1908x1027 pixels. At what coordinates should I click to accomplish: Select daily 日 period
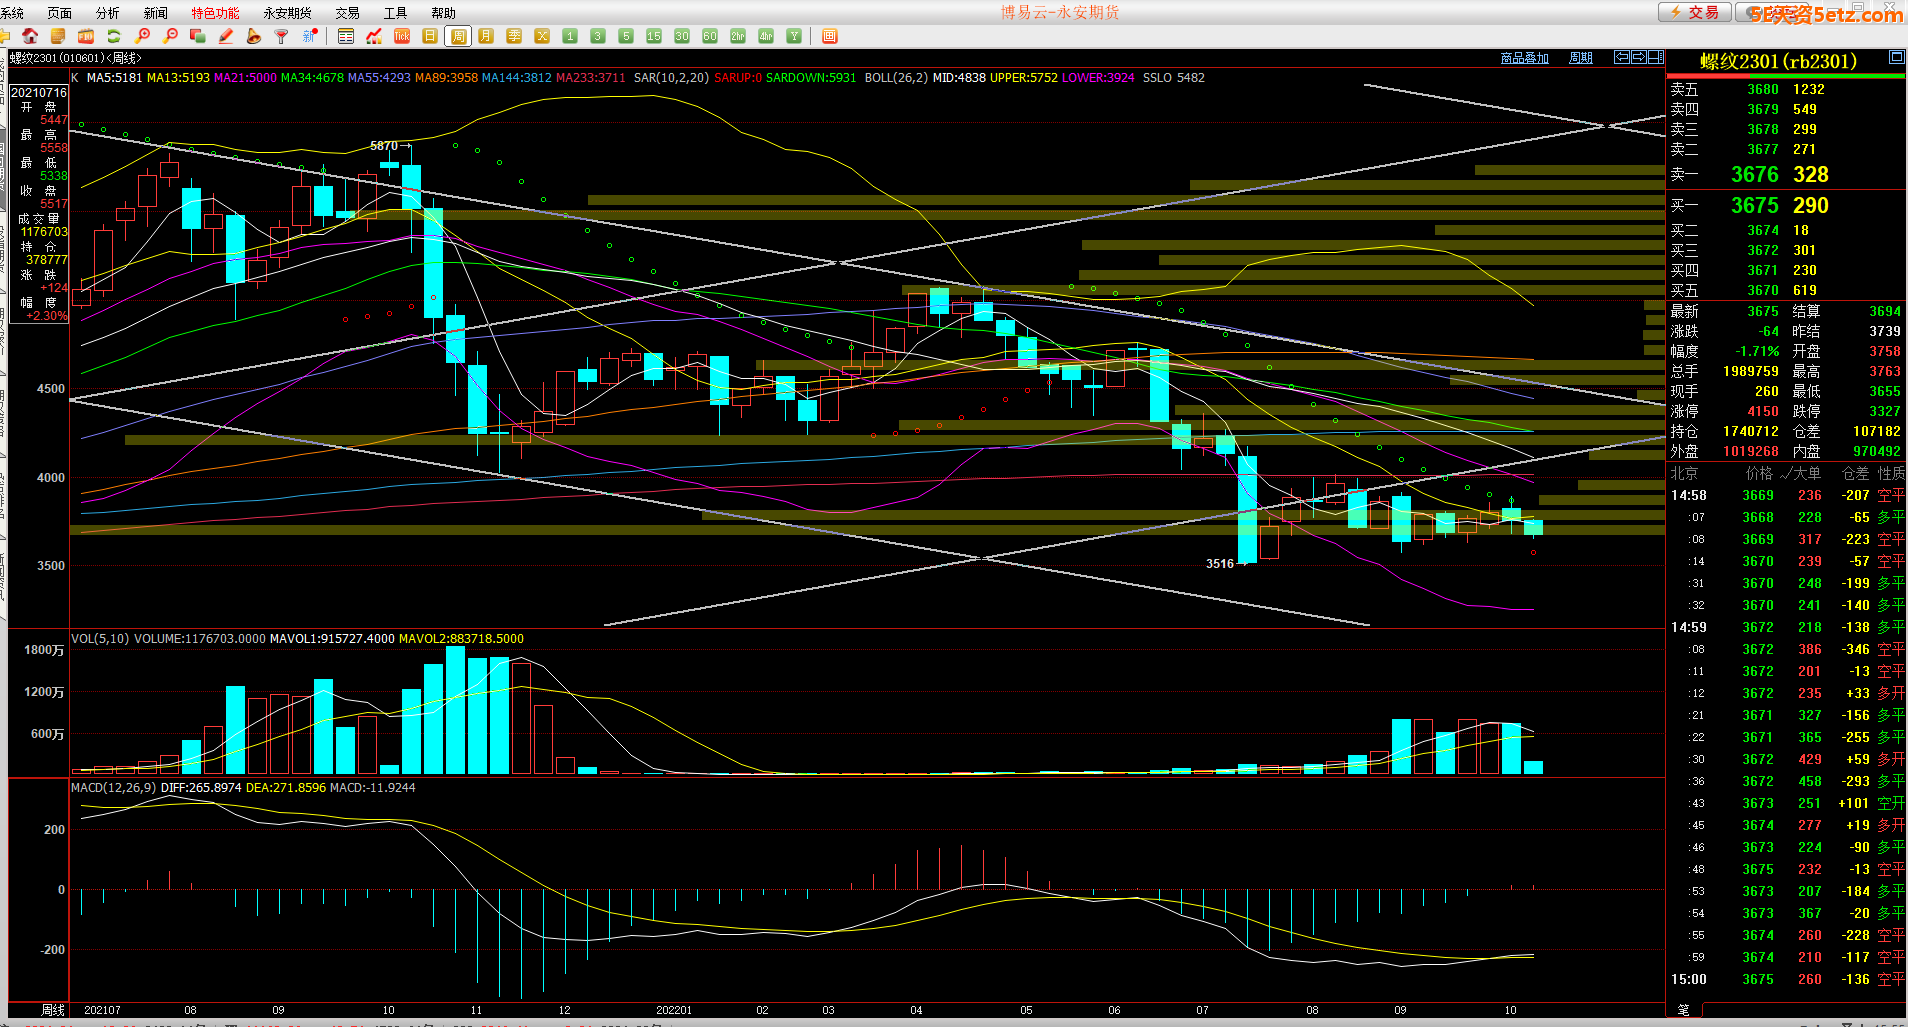tap(430, 36)
